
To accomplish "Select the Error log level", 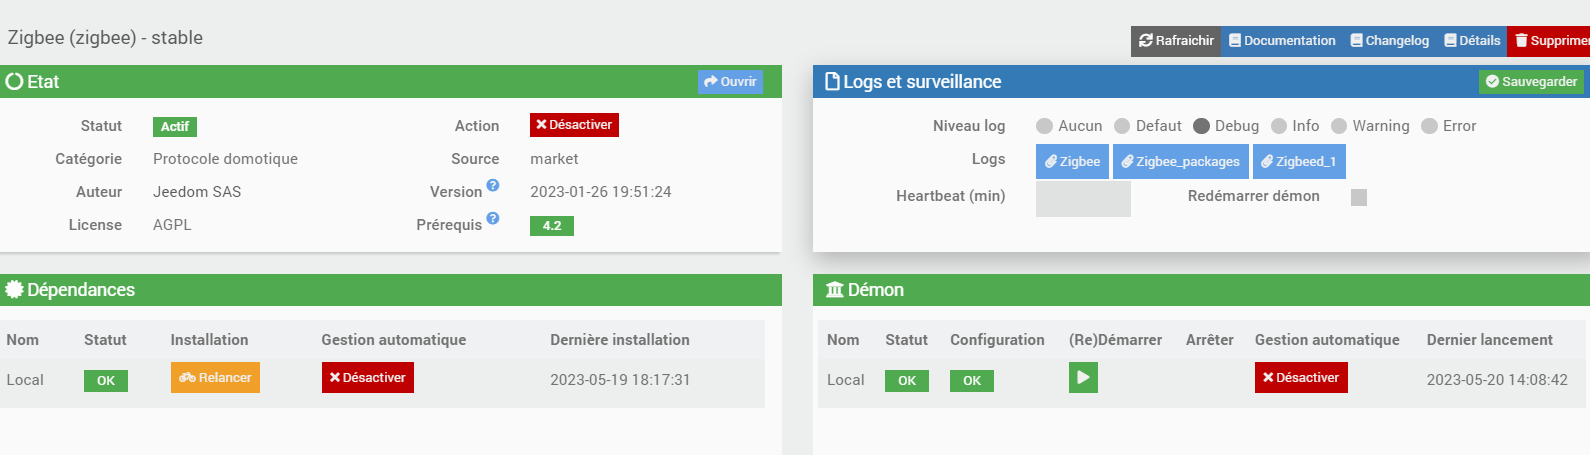I will 1429,126.
